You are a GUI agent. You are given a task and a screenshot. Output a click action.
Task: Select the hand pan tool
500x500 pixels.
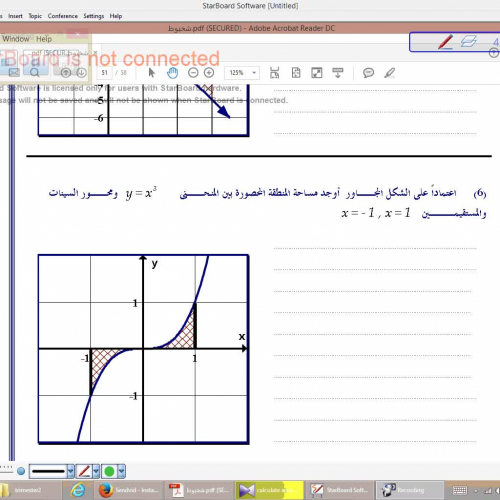click(172, 73)
